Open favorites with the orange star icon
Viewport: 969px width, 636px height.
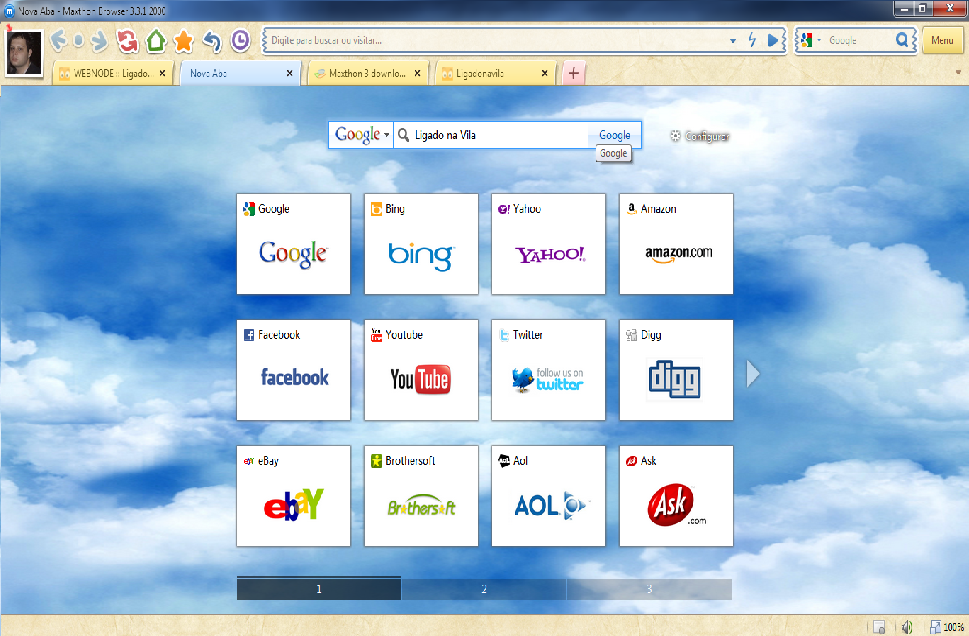click(x=184, y=41)
